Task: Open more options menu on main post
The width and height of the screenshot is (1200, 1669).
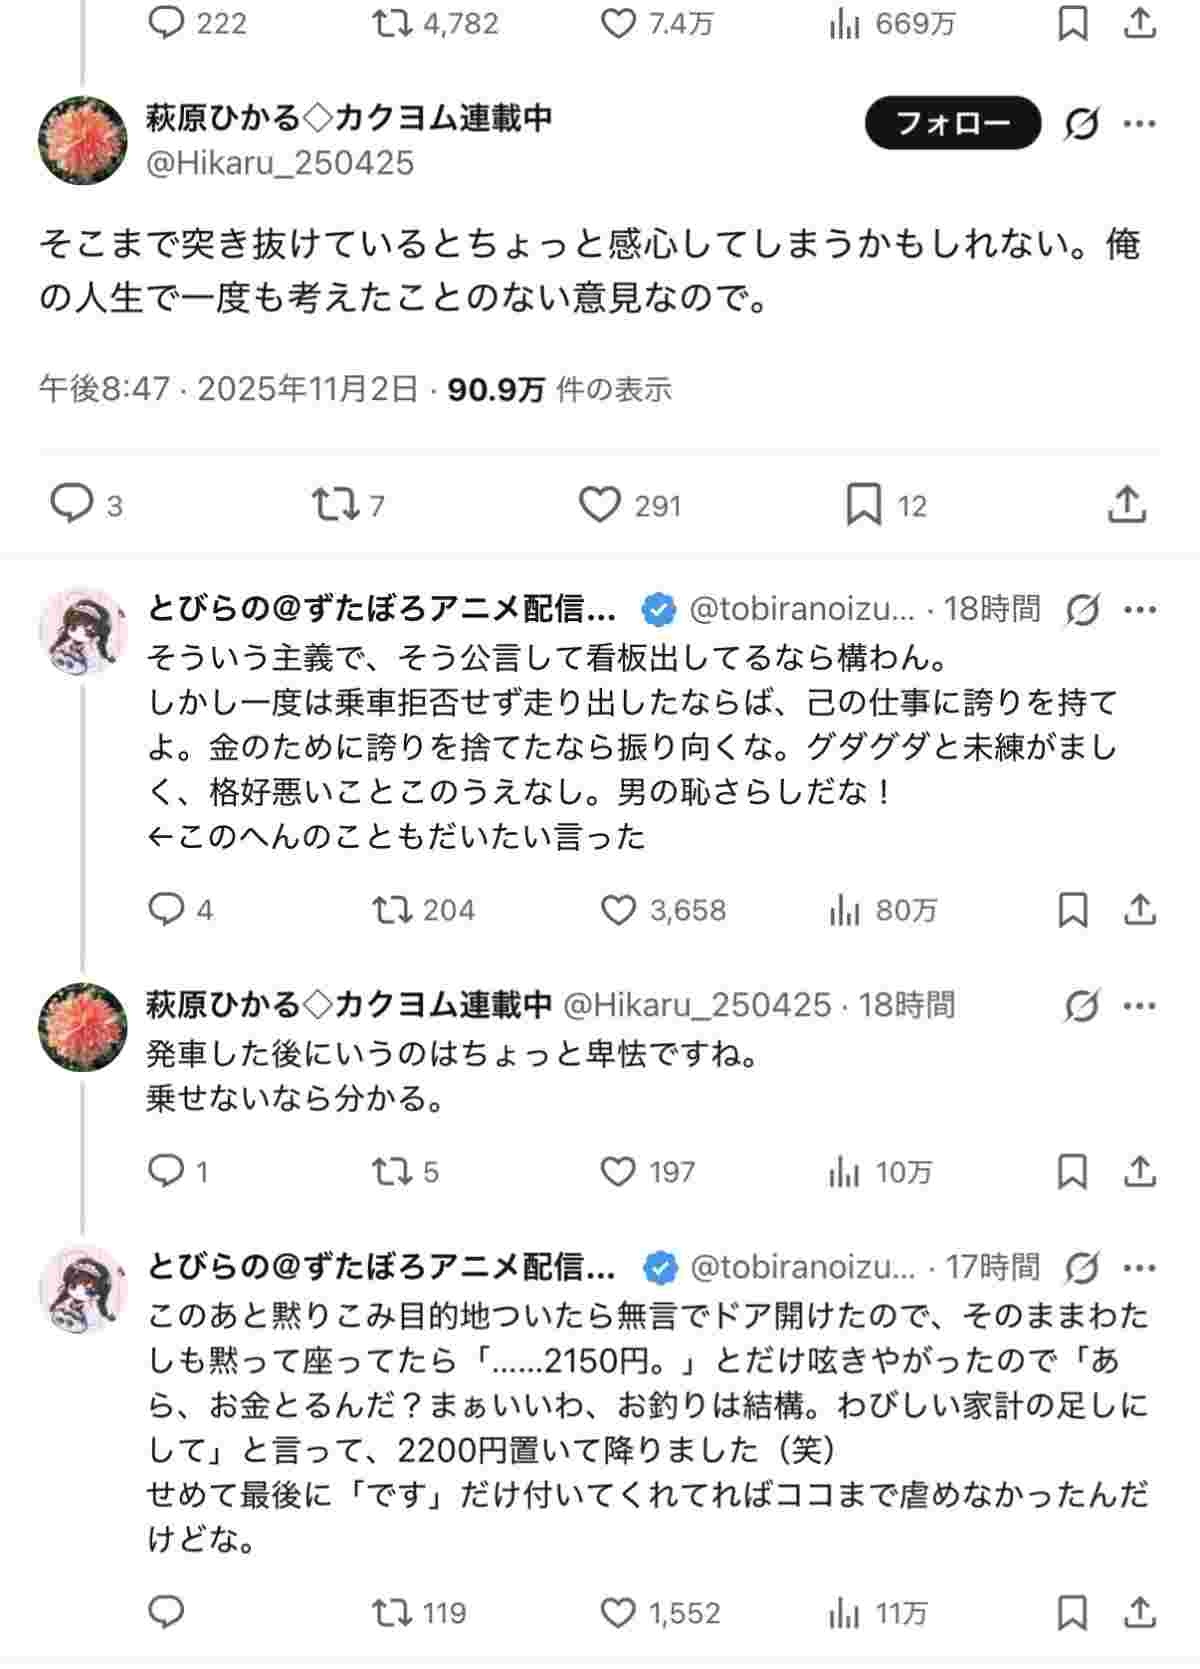Action: 1140,124
